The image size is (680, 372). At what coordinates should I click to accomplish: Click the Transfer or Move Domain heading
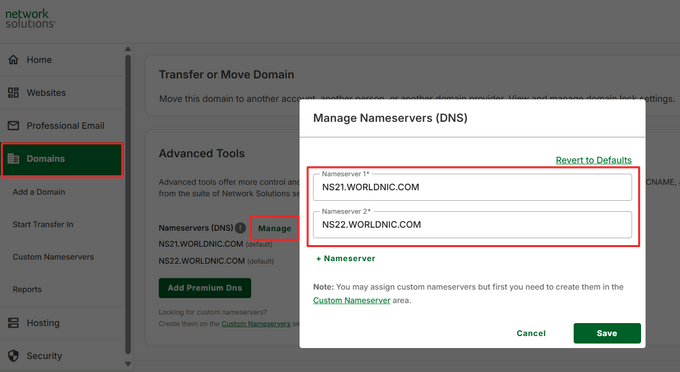[x=226, y=75]
